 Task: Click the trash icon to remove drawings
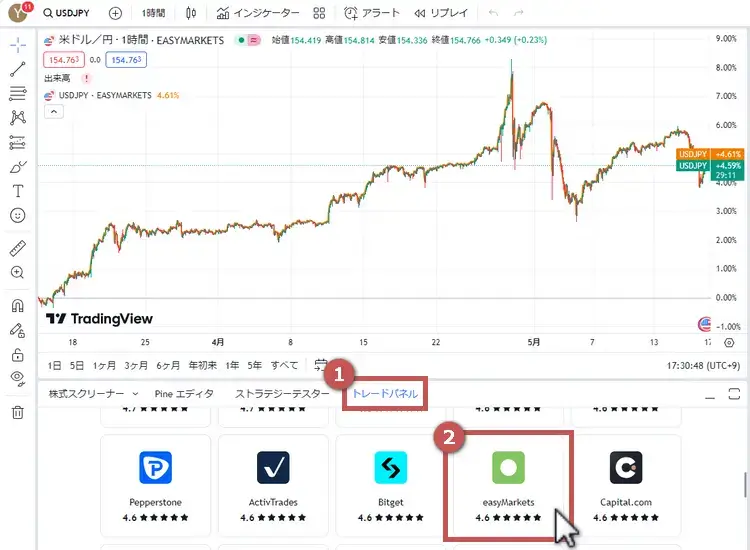(x=18, y=412)
